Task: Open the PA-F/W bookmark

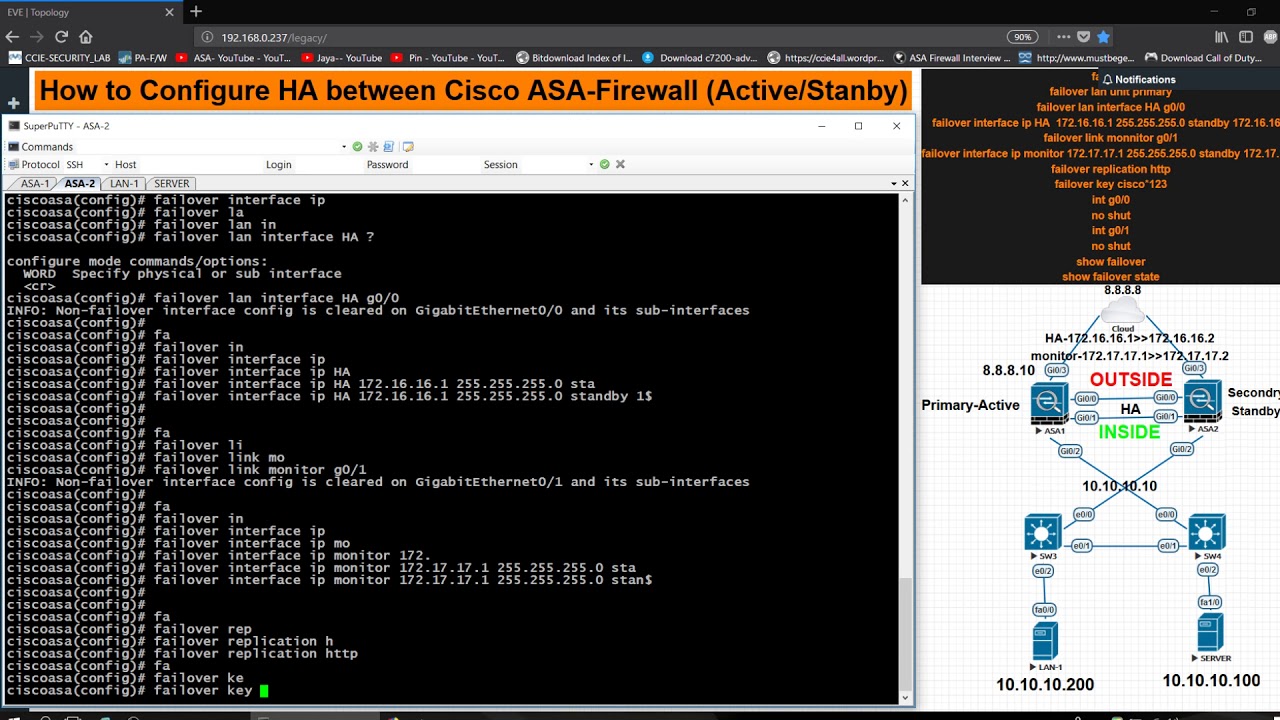Action: click(x=143, y=58)
